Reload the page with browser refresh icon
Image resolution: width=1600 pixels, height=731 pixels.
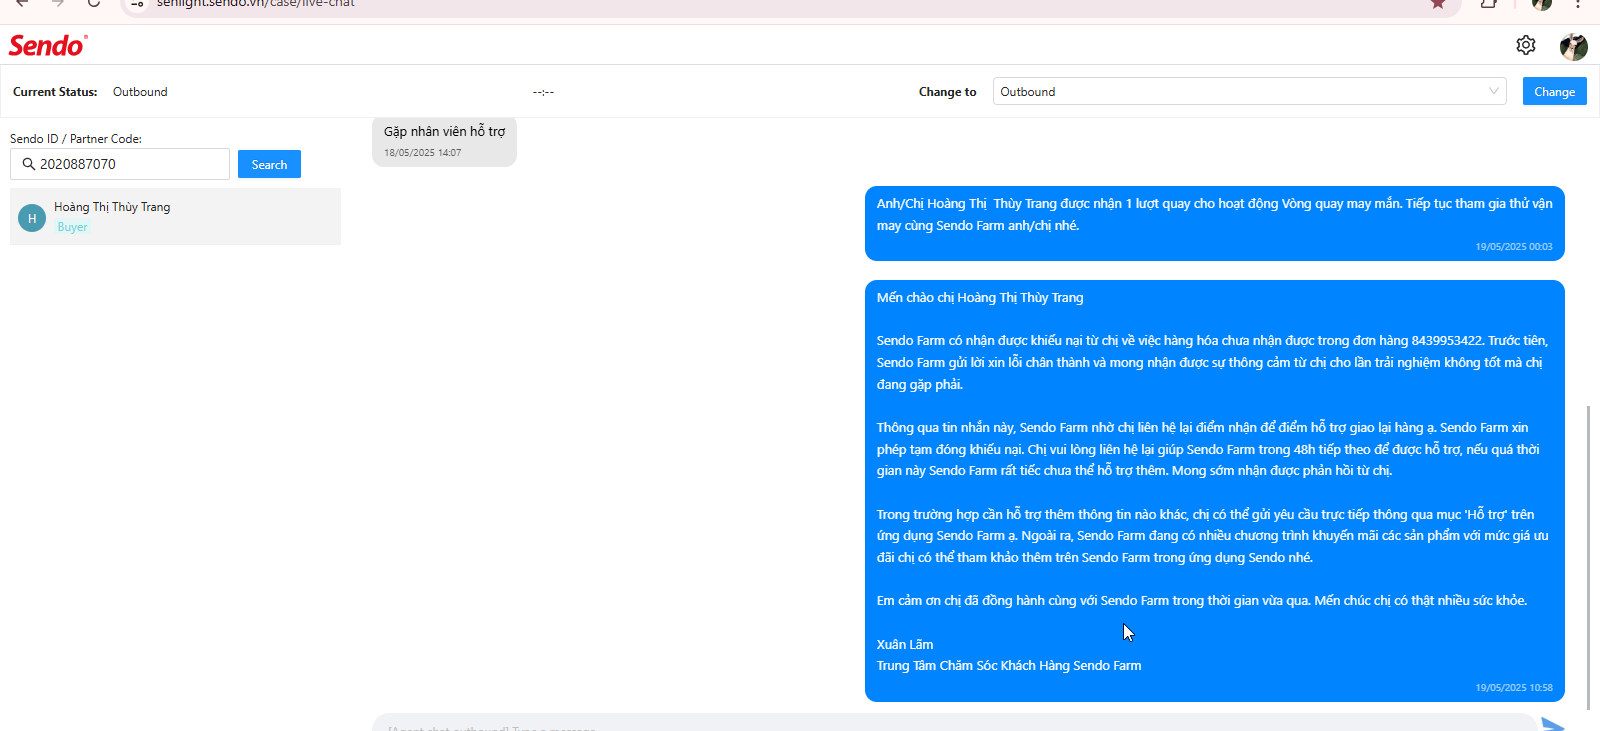[x=93, y=4]
